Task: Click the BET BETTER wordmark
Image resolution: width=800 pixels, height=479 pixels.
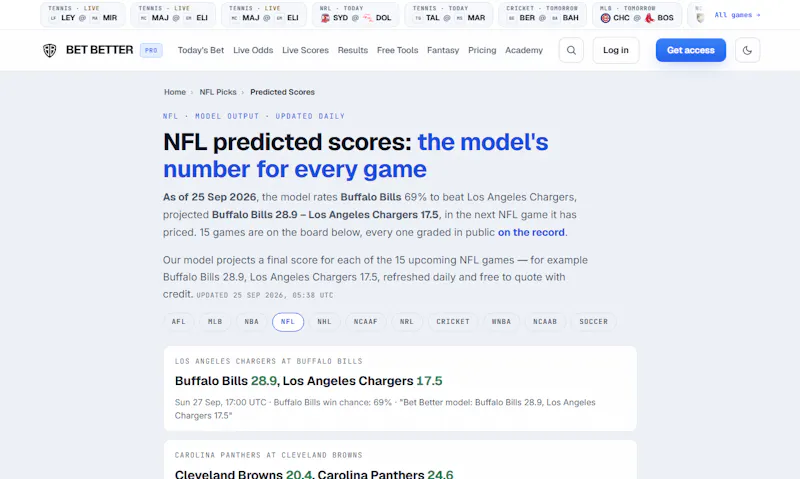Action: pos(99,50)
